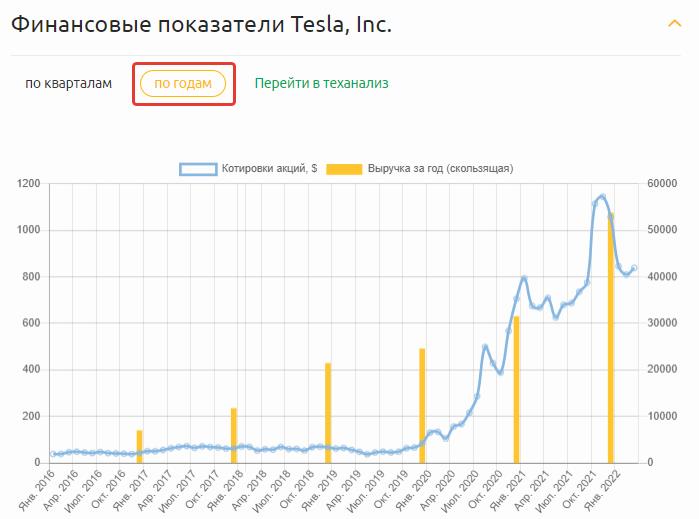The width and height of the screenshot is (699, 519).
Task: Click the yellow revenue legend swatch
Action: (x=344, y=169)
